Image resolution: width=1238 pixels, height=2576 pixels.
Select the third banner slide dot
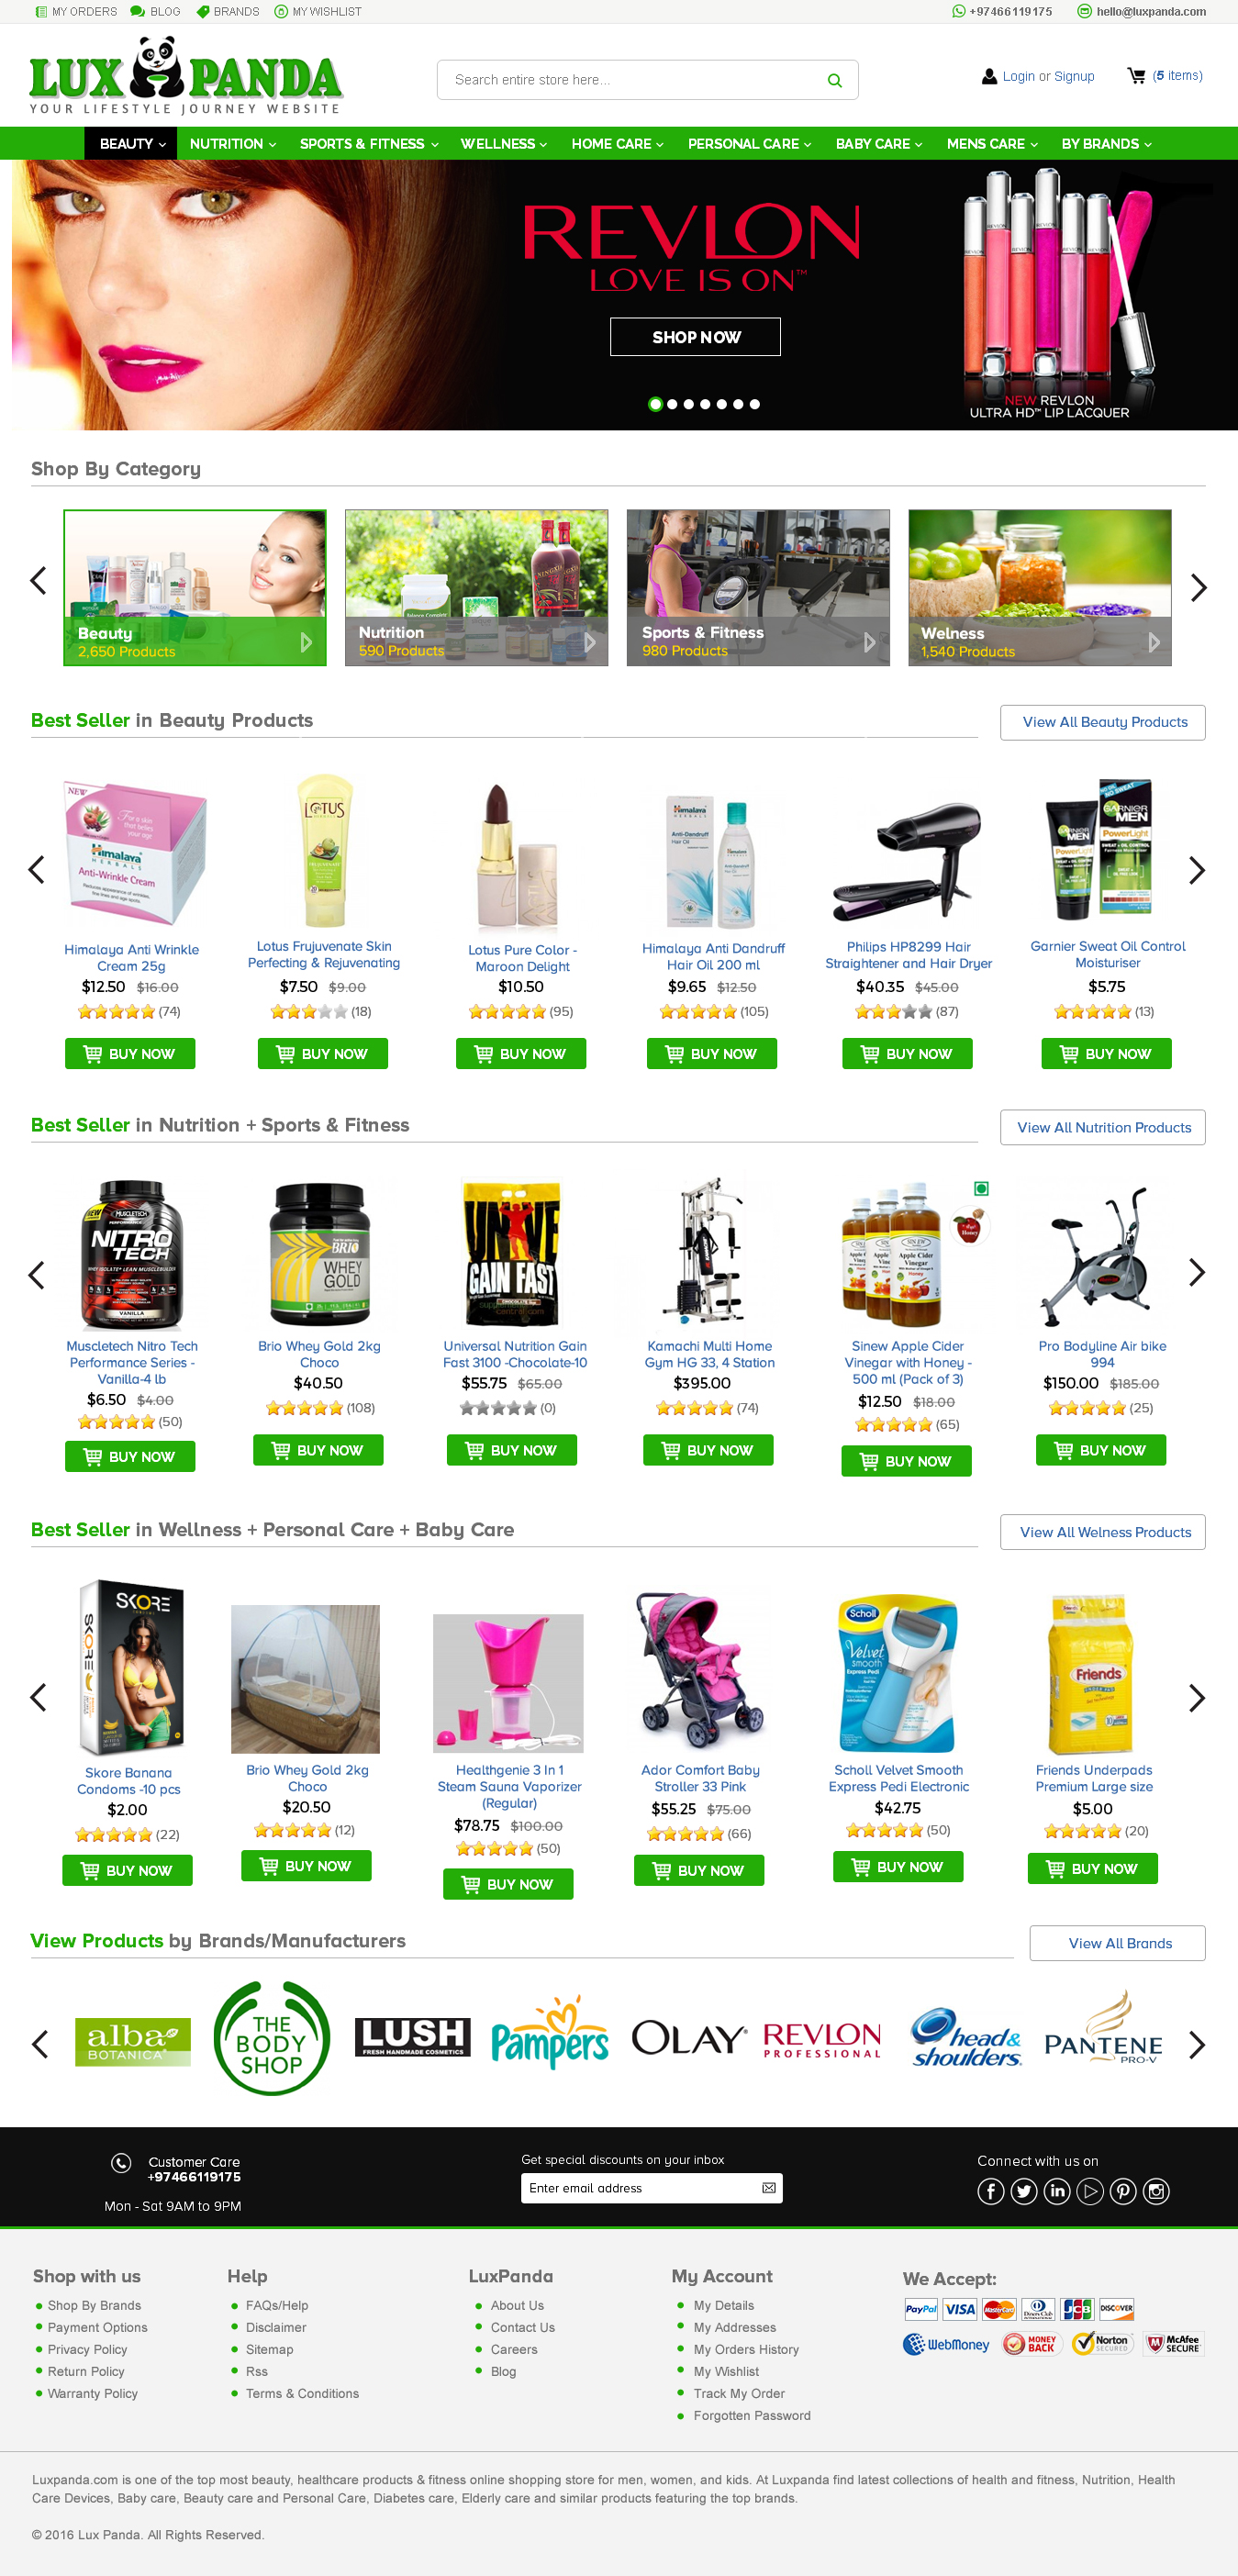(688, 404)
